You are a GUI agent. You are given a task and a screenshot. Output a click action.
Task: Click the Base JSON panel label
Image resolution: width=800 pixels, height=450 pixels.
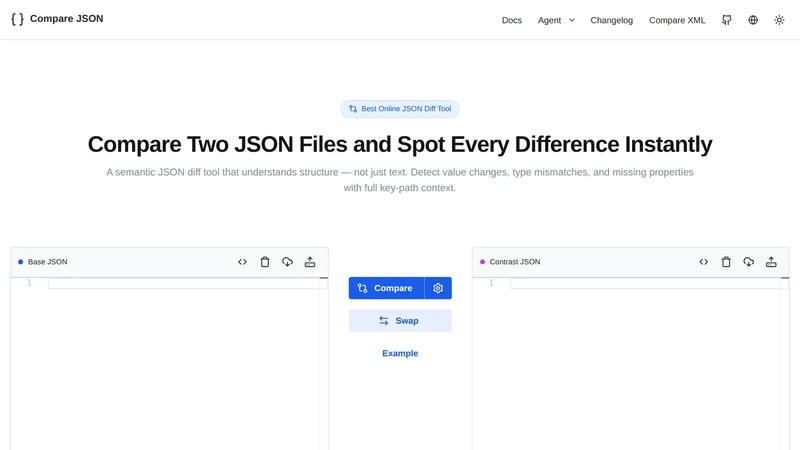47,262
